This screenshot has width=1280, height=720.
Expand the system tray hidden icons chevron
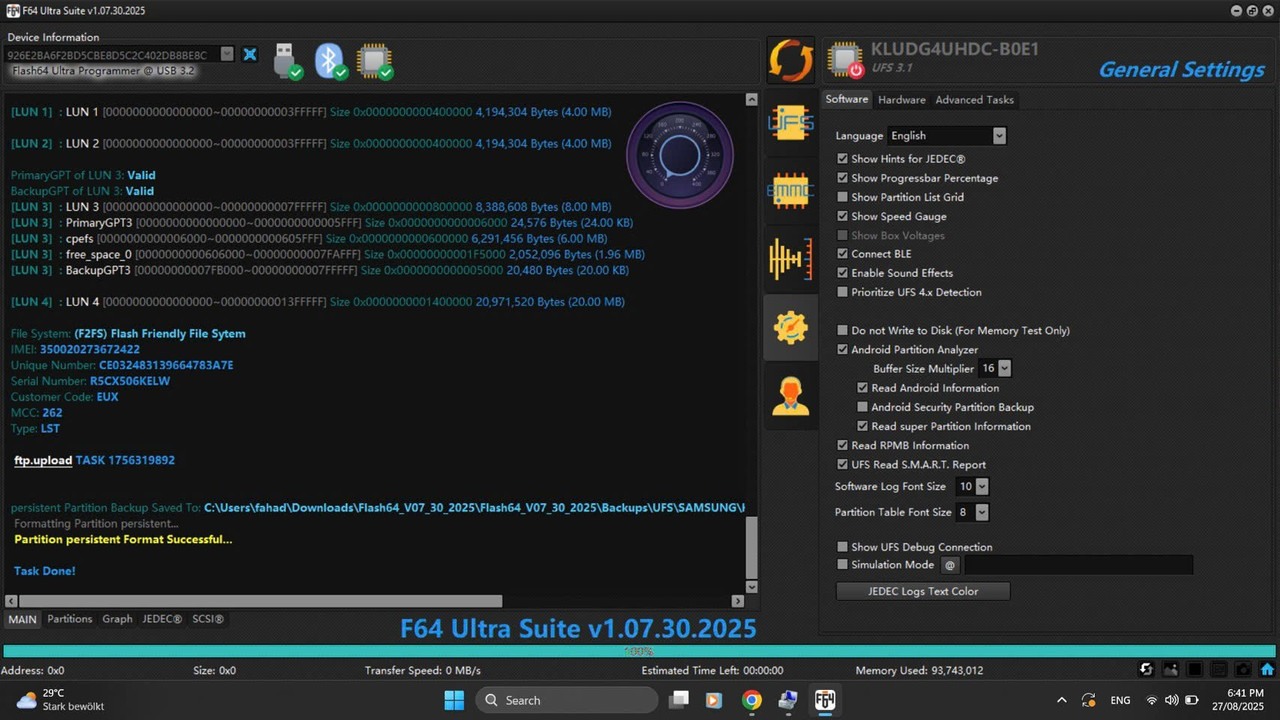(x=1062, y=700)
